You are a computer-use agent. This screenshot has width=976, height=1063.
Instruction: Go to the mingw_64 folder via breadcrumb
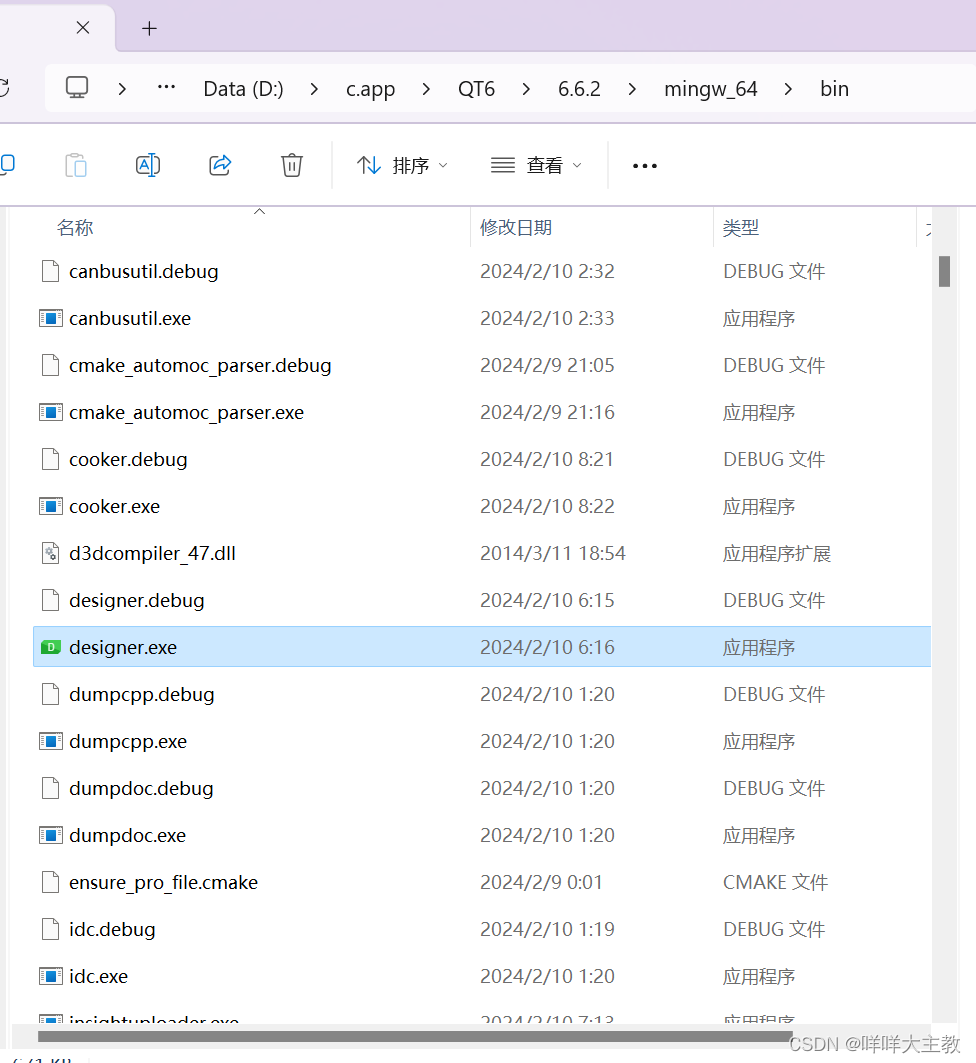(710, 88)
